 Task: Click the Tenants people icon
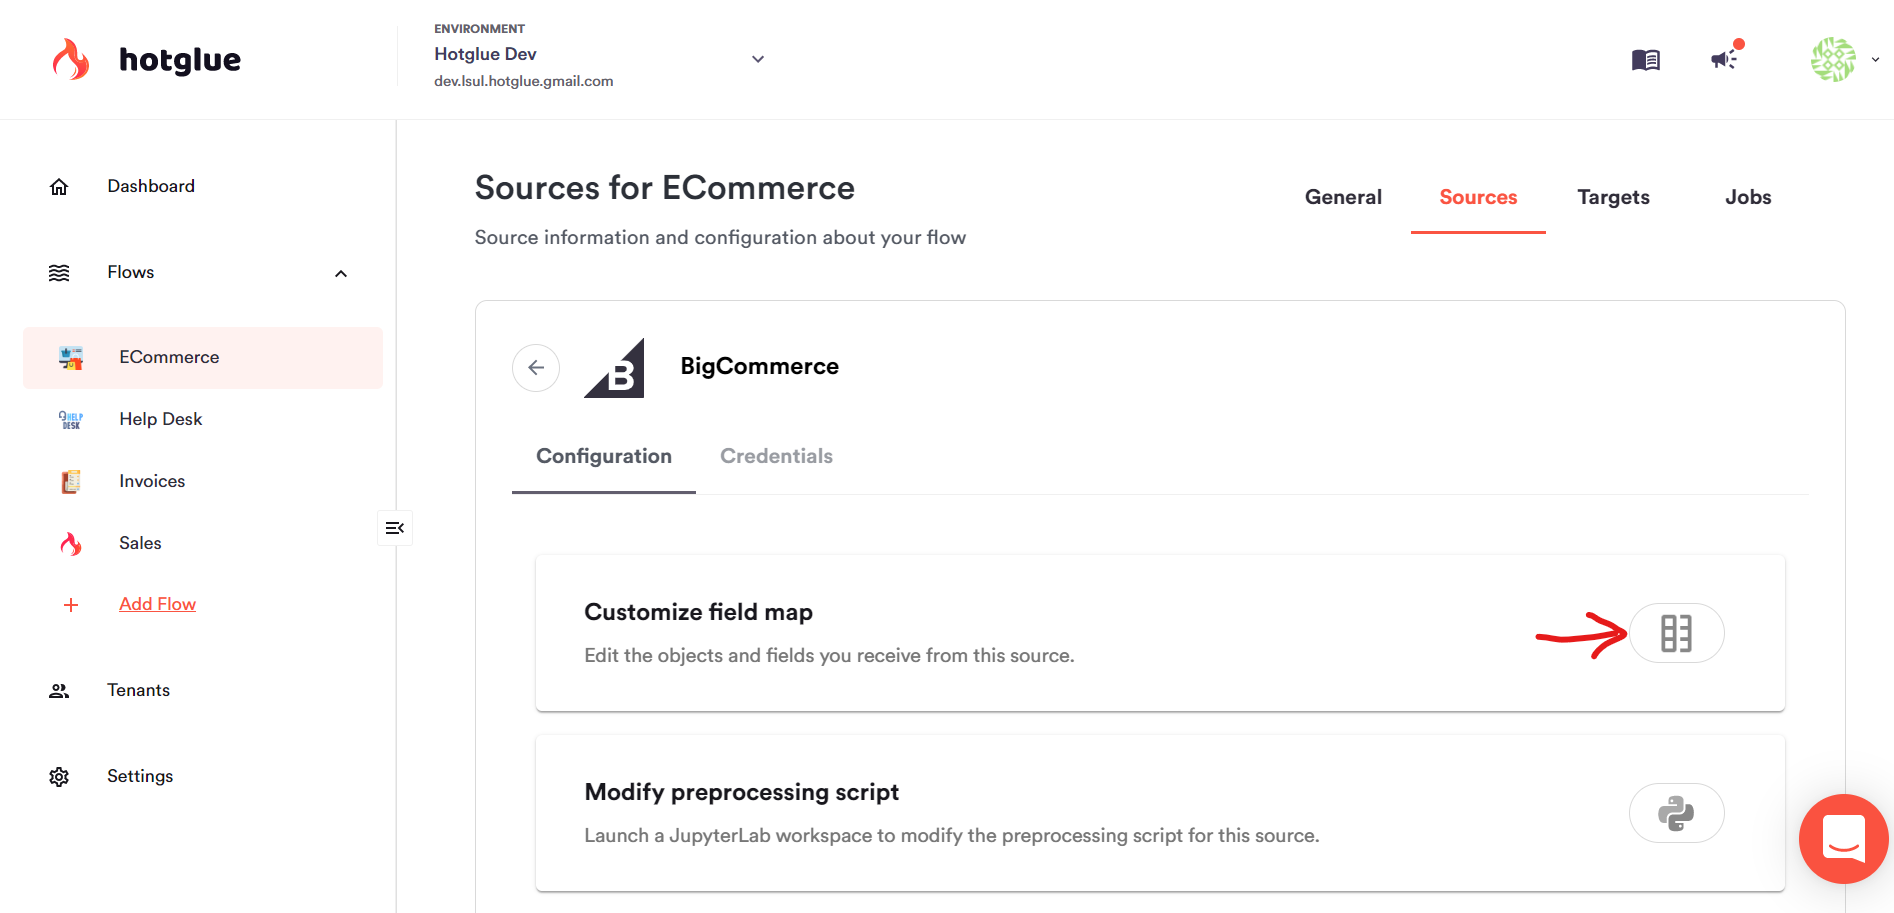pyautogui.click(x=59, y=691)
